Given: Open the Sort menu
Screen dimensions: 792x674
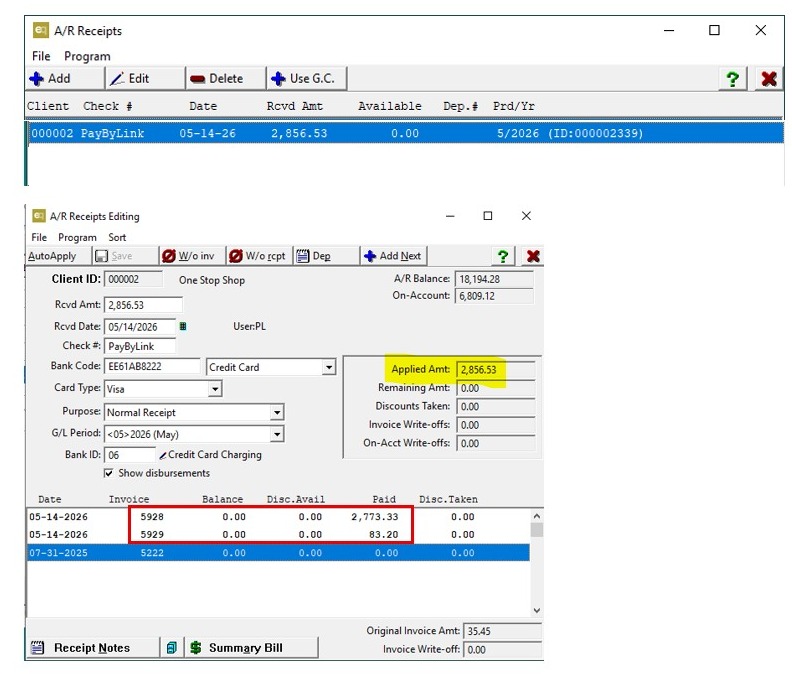Looking at the screenshot, I should tap(117, 237).
